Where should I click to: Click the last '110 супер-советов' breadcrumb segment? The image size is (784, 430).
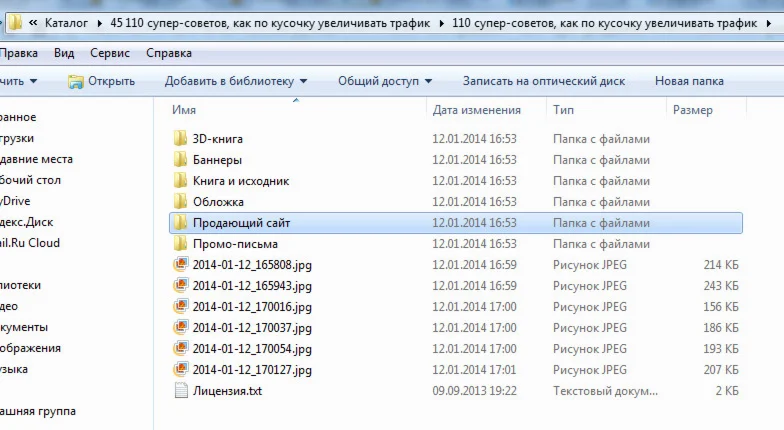point(604,23)
